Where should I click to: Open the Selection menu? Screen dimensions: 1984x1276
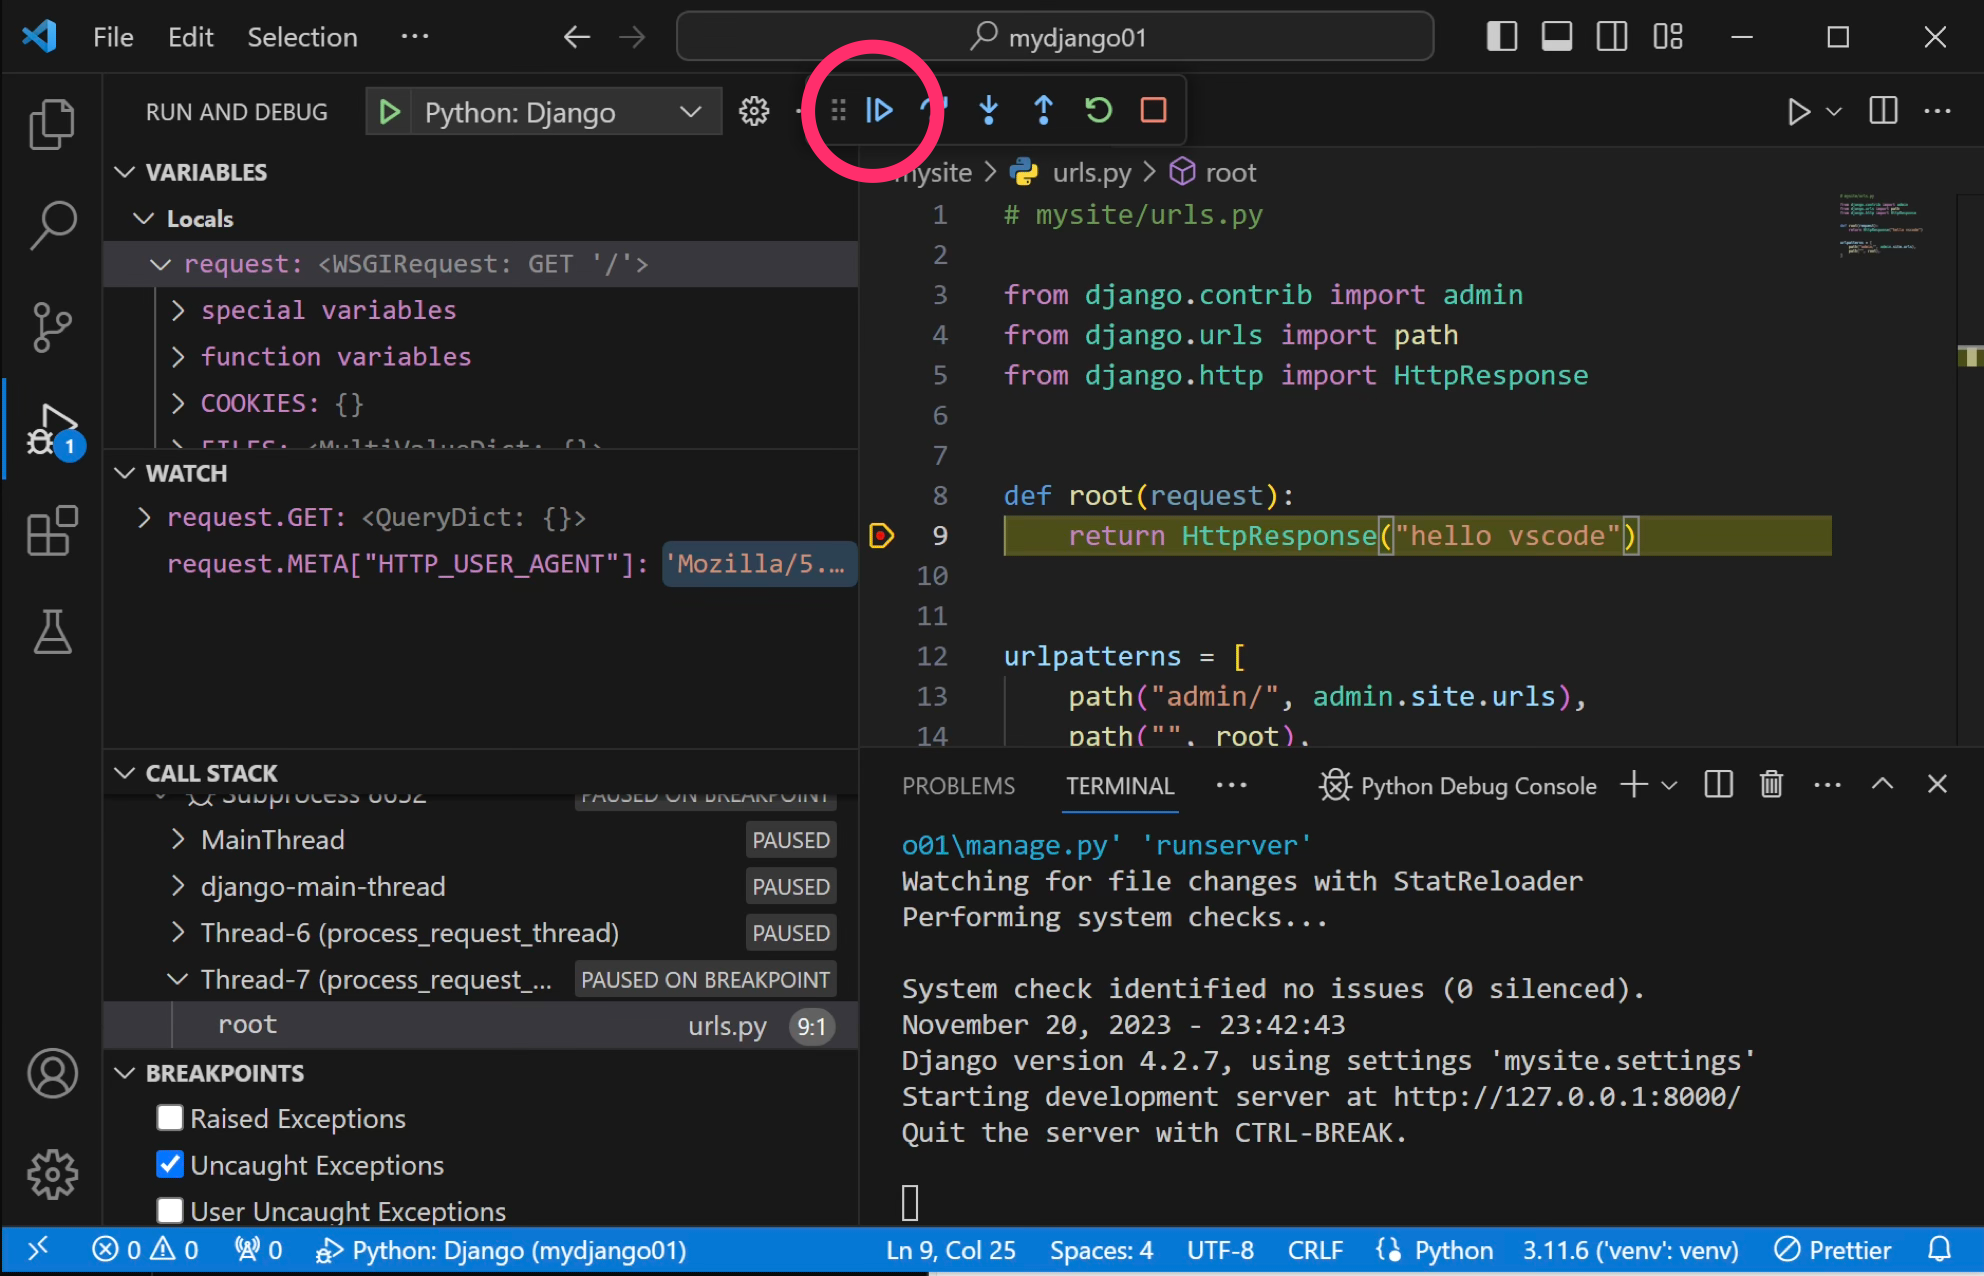pos(301,37)
